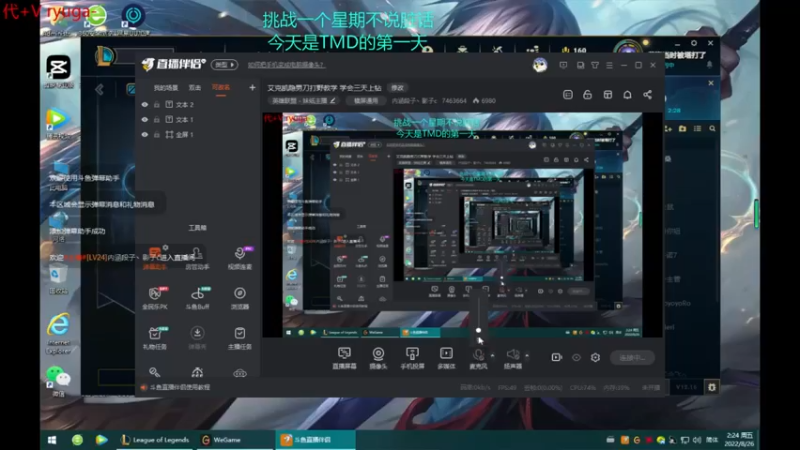Switch to the orange highlighted scene tab
This screenshot has height=450, width=800.
(221, 88)
